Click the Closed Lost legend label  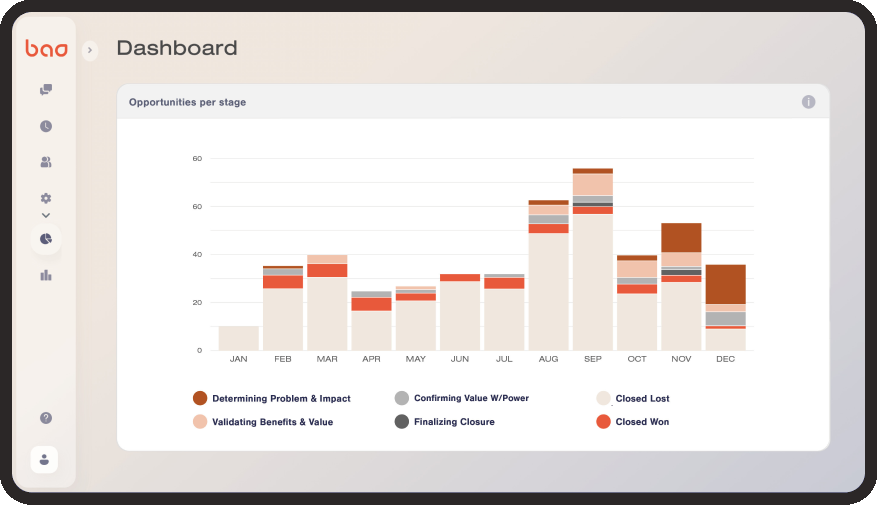(x=642, y=398)
